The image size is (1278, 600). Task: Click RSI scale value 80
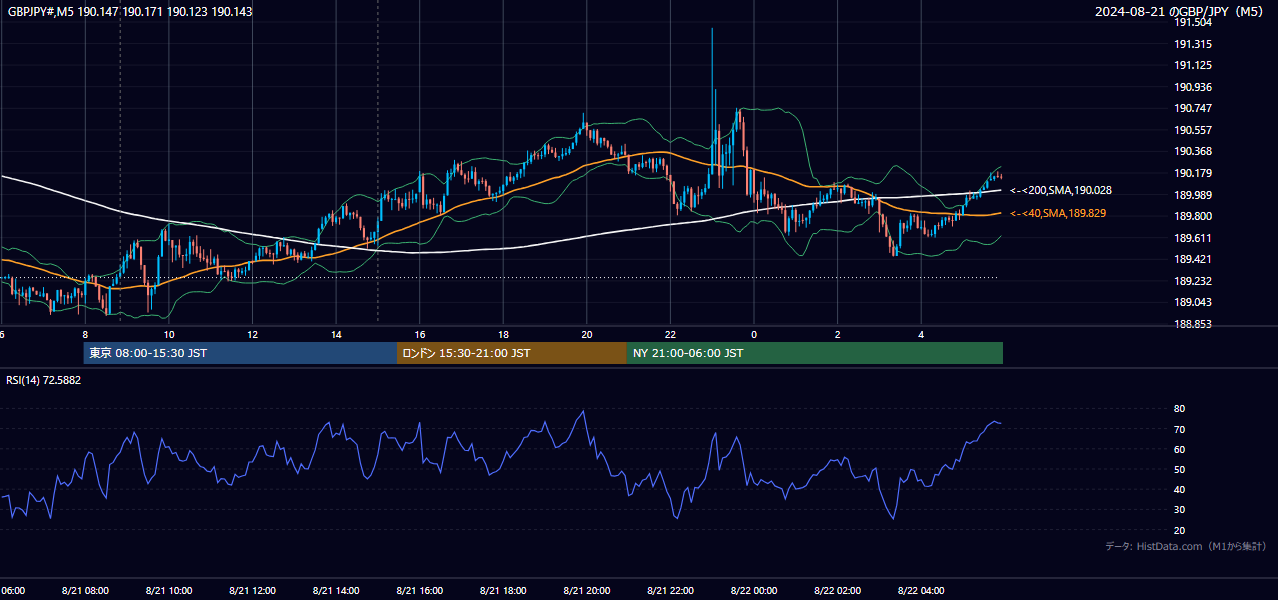[1179, 409]
